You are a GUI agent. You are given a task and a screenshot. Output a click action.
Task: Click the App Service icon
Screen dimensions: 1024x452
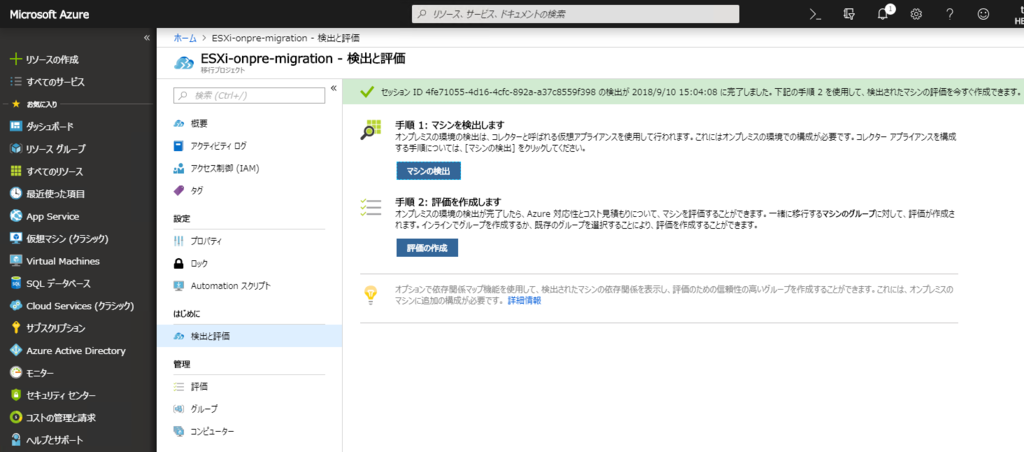[16, 216]
